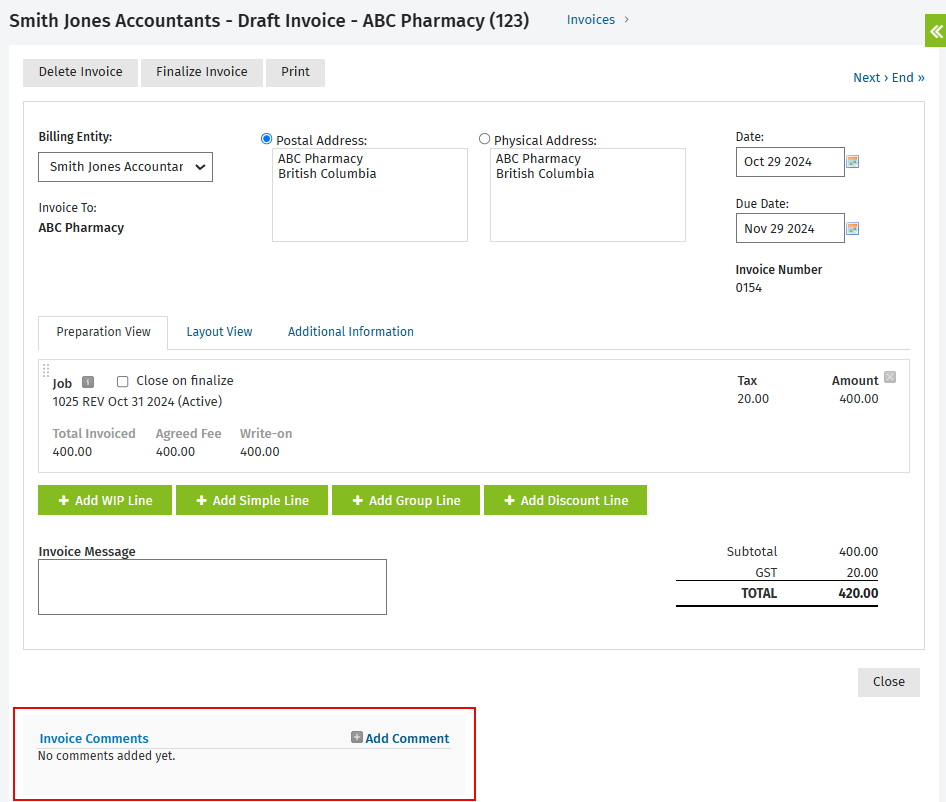Viewport: 946px width, 802px height.
Task: Click the Postal Address text area
Action: coord(370,195)
